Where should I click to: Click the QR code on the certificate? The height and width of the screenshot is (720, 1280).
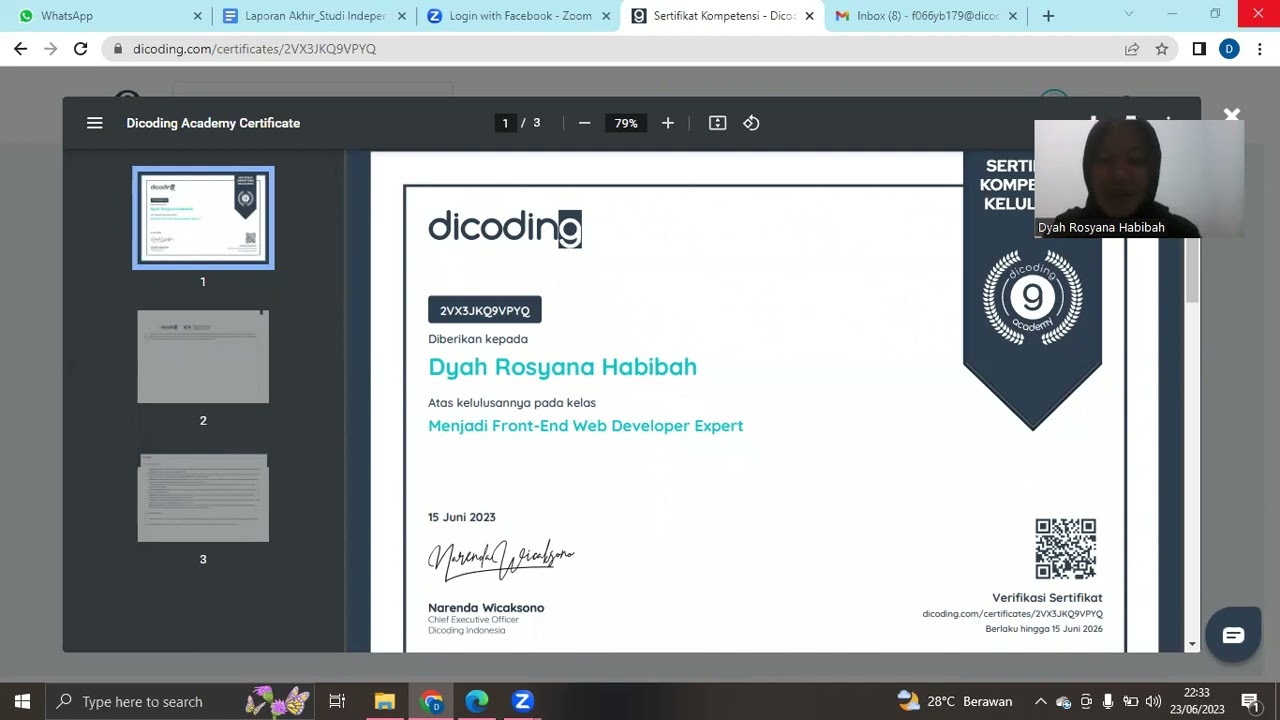click(x=1065, y=548)
